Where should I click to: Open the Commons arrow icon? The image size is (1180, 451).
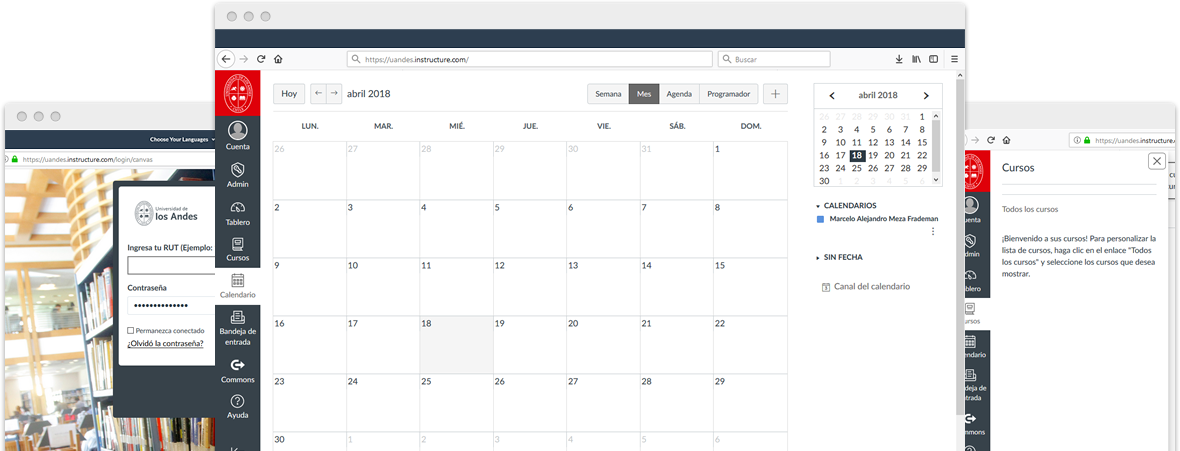pyautogui.click(x=238, y=365)
